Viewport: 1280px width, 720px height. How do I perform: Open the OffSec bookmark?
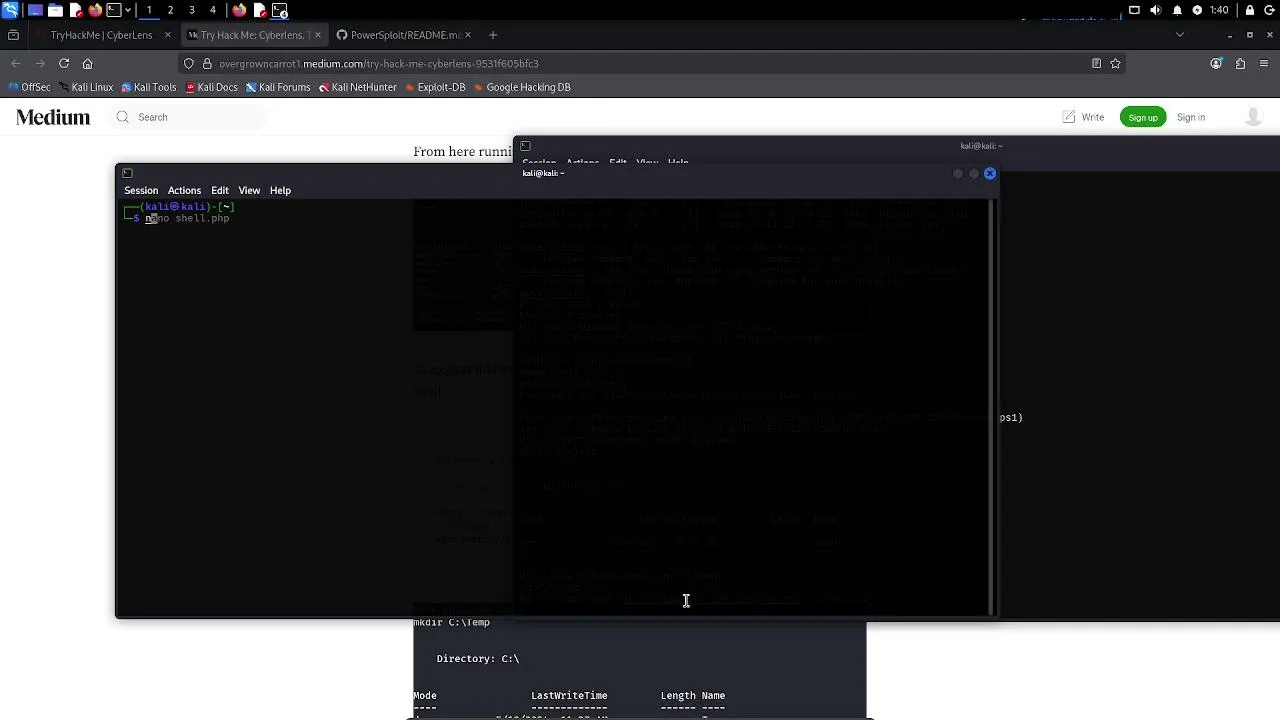(29, 87)
